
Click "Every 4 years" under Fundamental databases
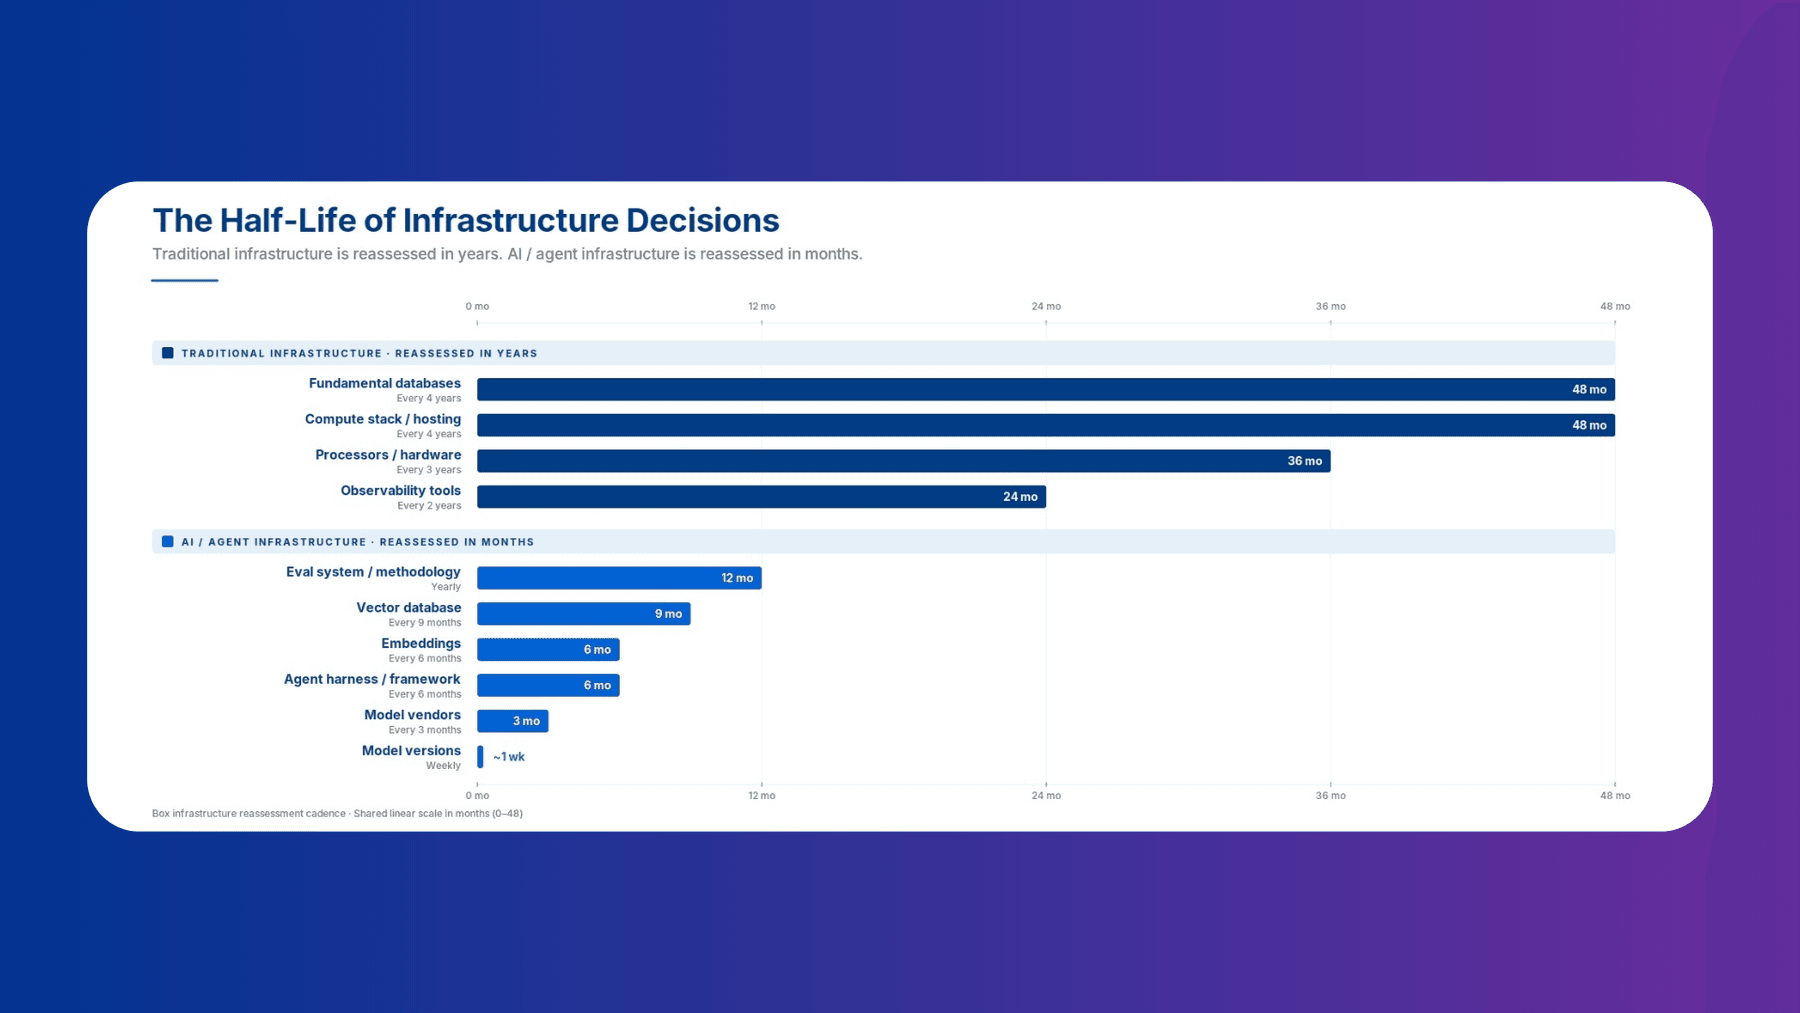[429, 398]
